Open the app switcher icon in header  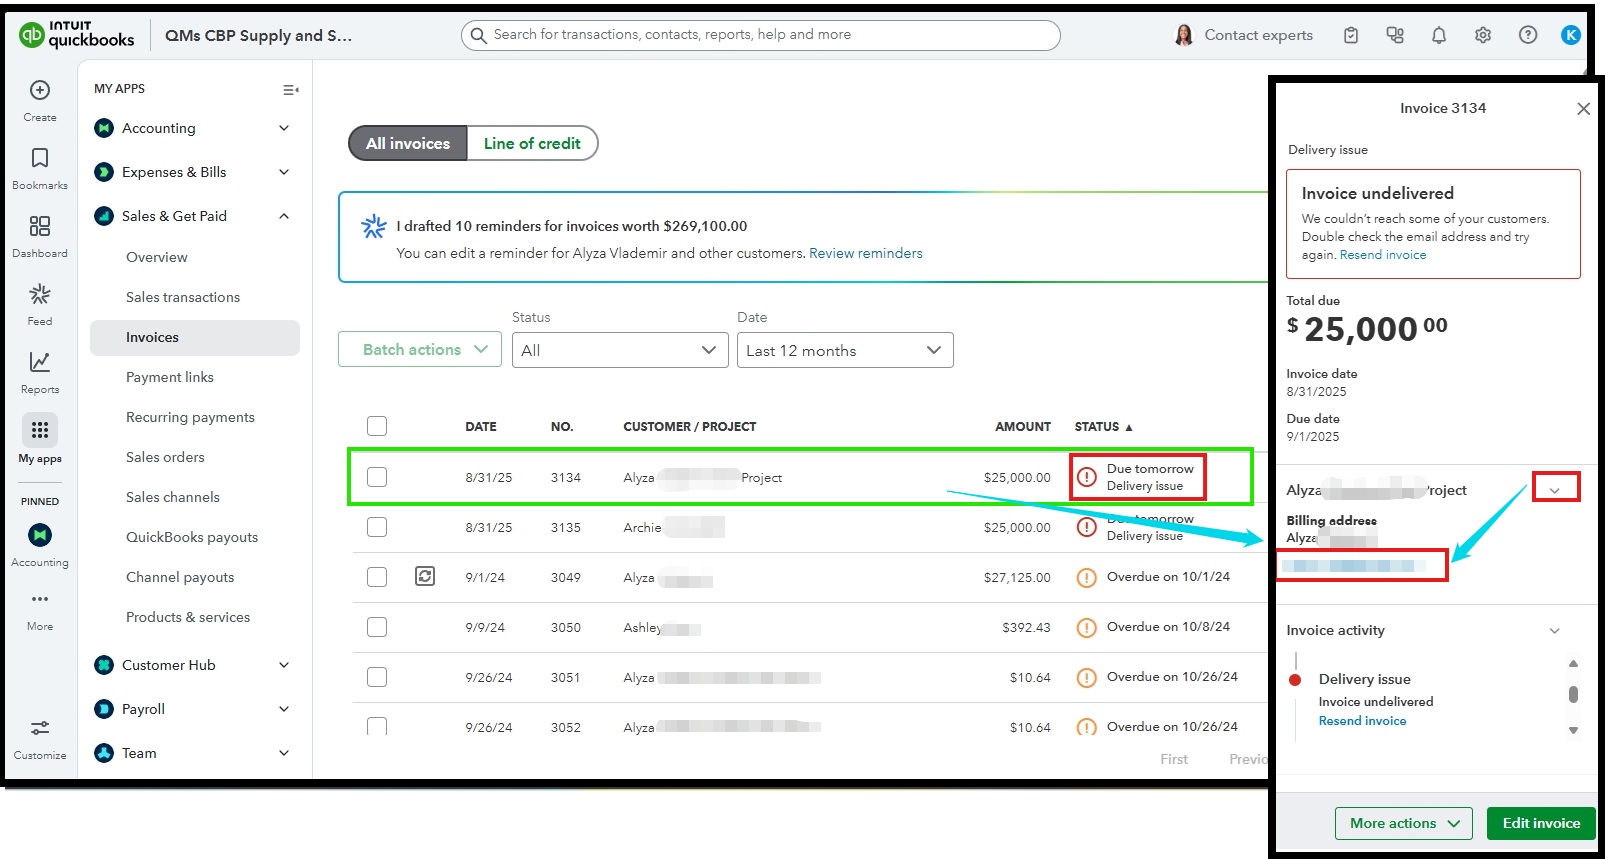click(x=1395, y=35)
